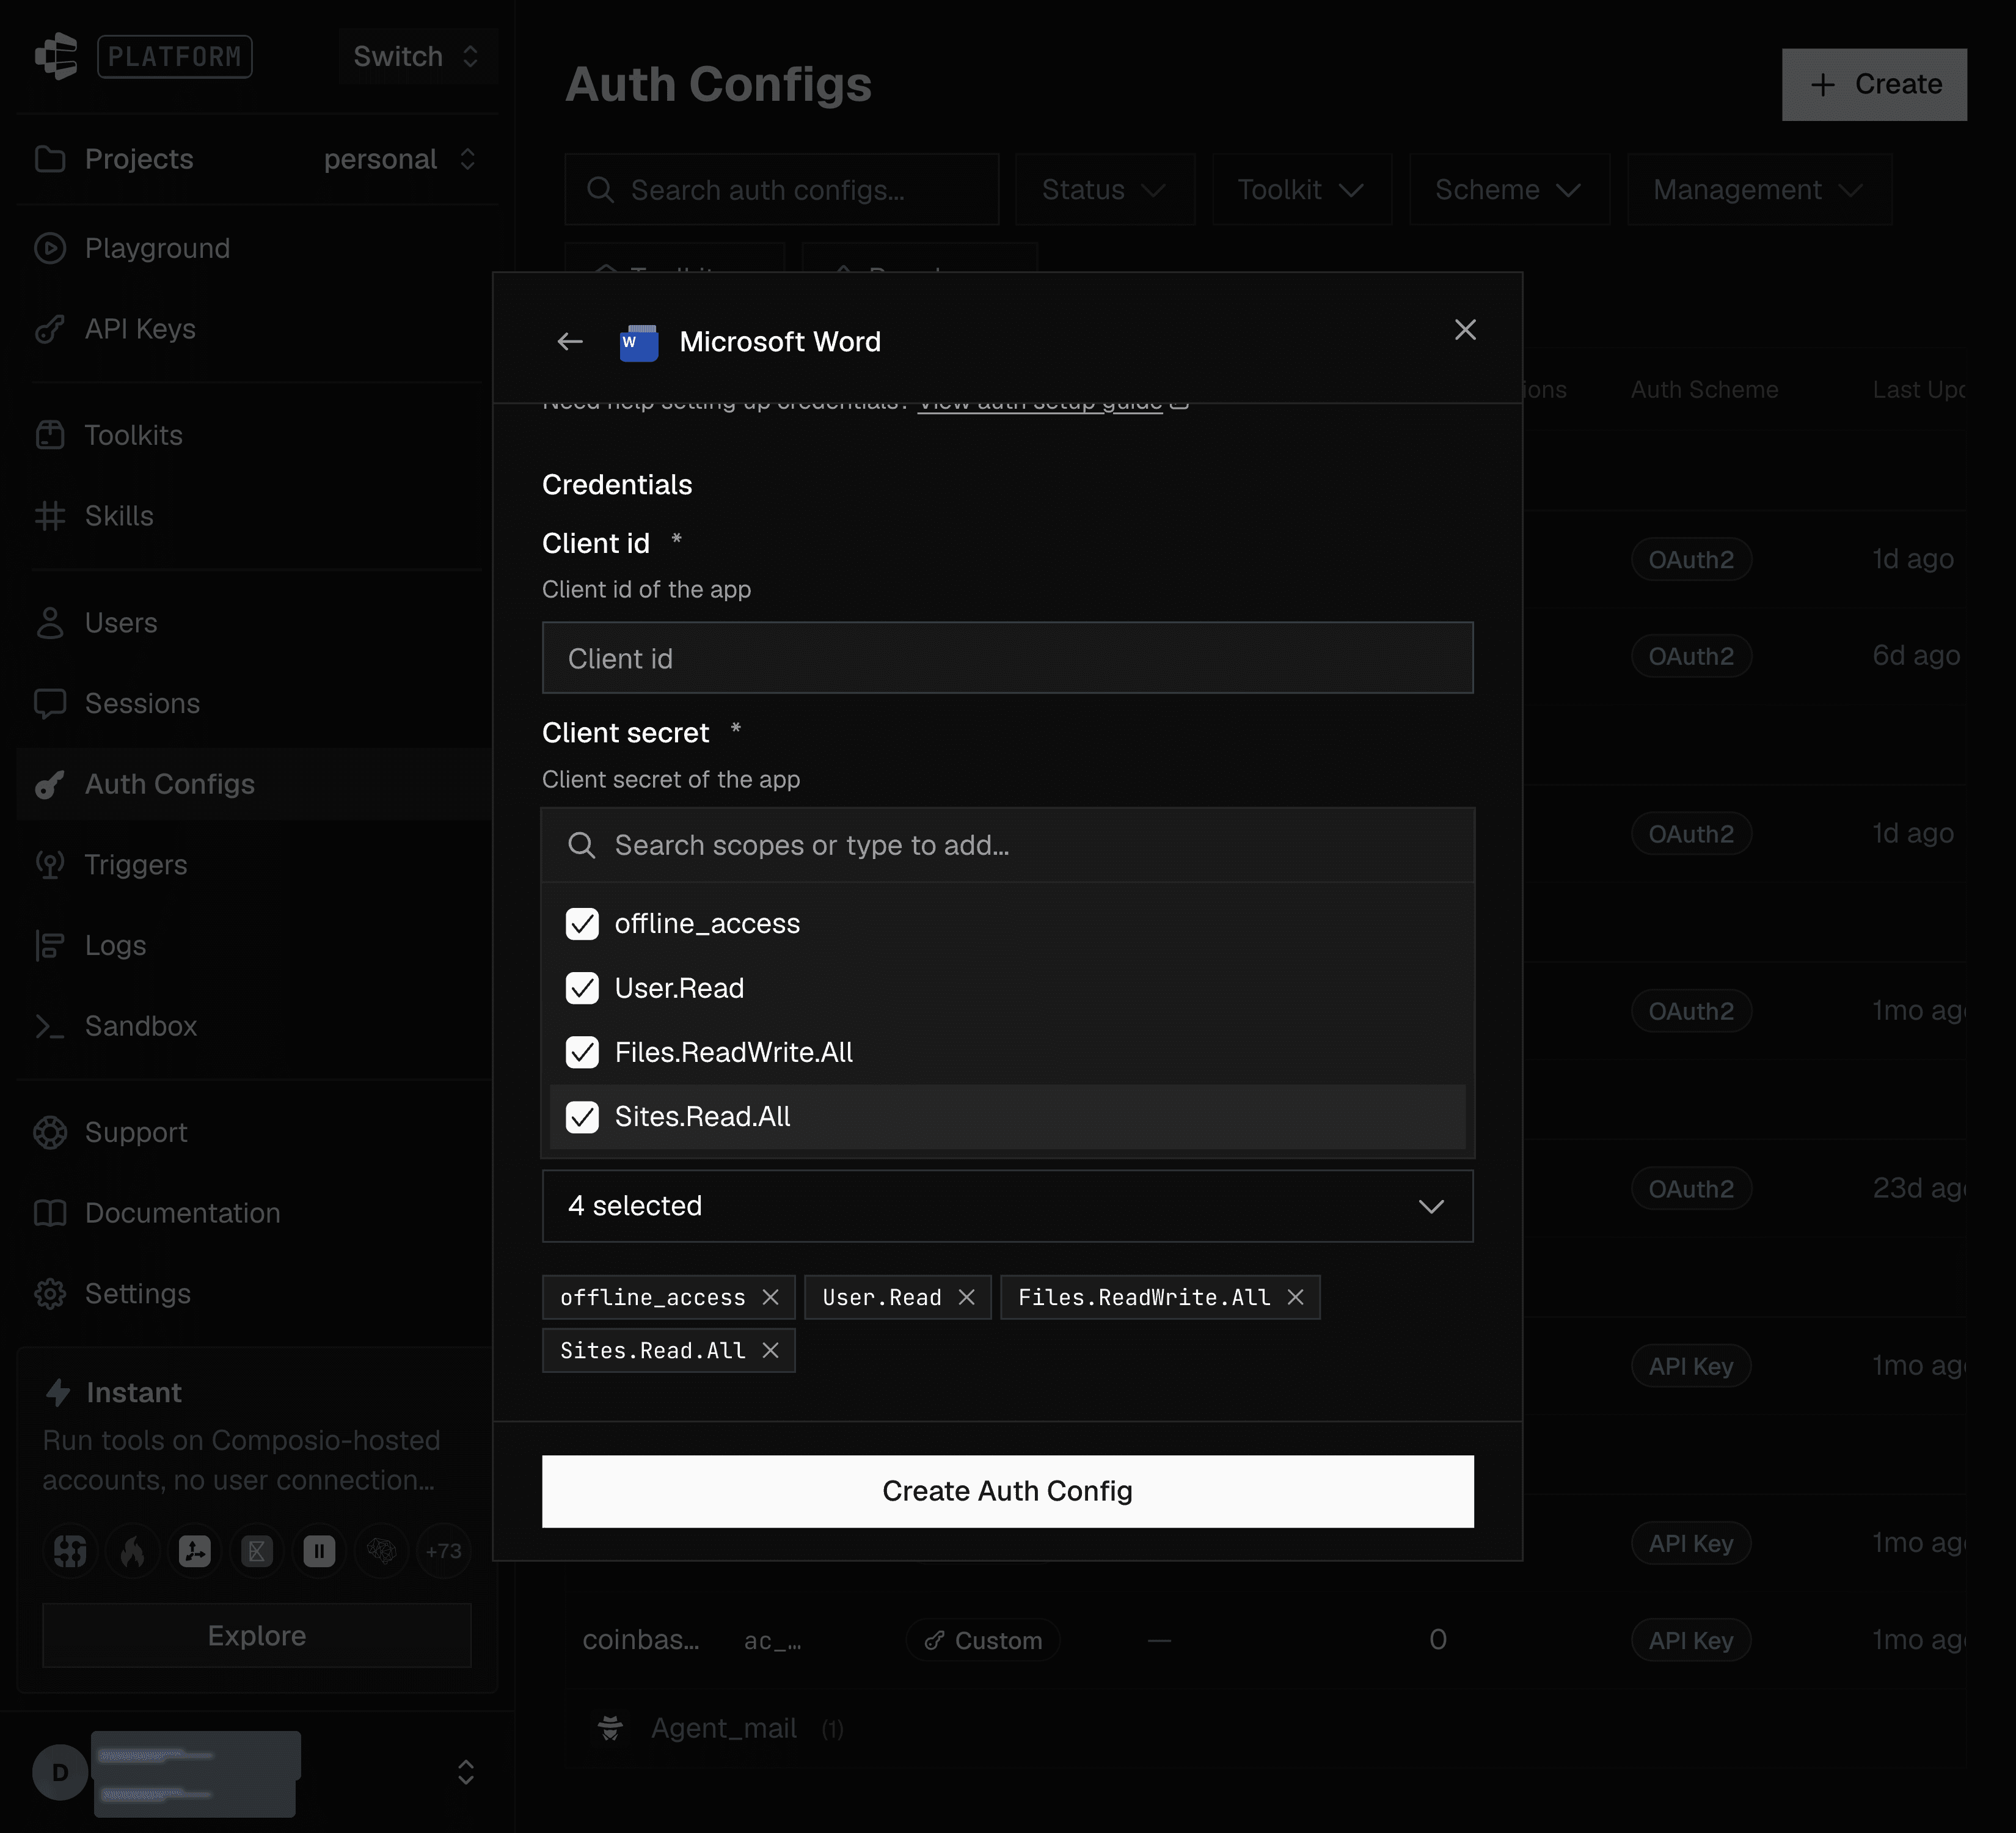Uncheck the Sites.Read.All scope checkbox
The height and width of the screenshot is (1833, 2016).
(582, 1116)
